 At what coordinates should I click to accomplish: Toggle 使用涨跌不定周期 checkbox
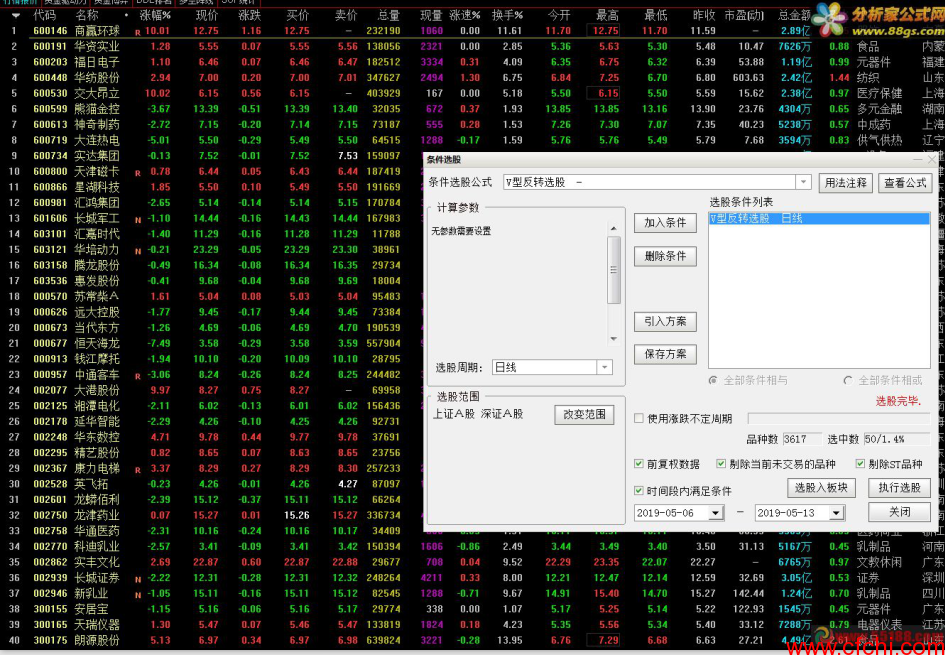(x=639, y=418)
